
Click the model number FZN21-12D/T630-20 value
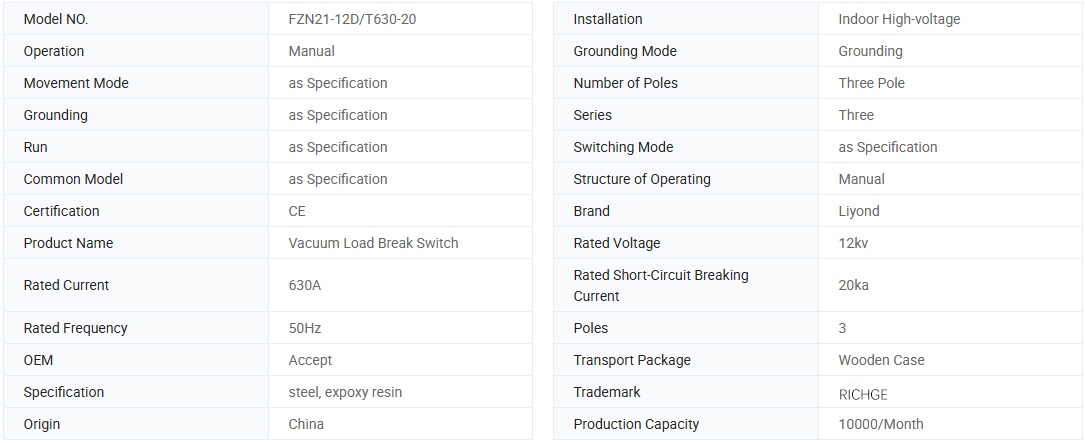(x=352, y=19)
